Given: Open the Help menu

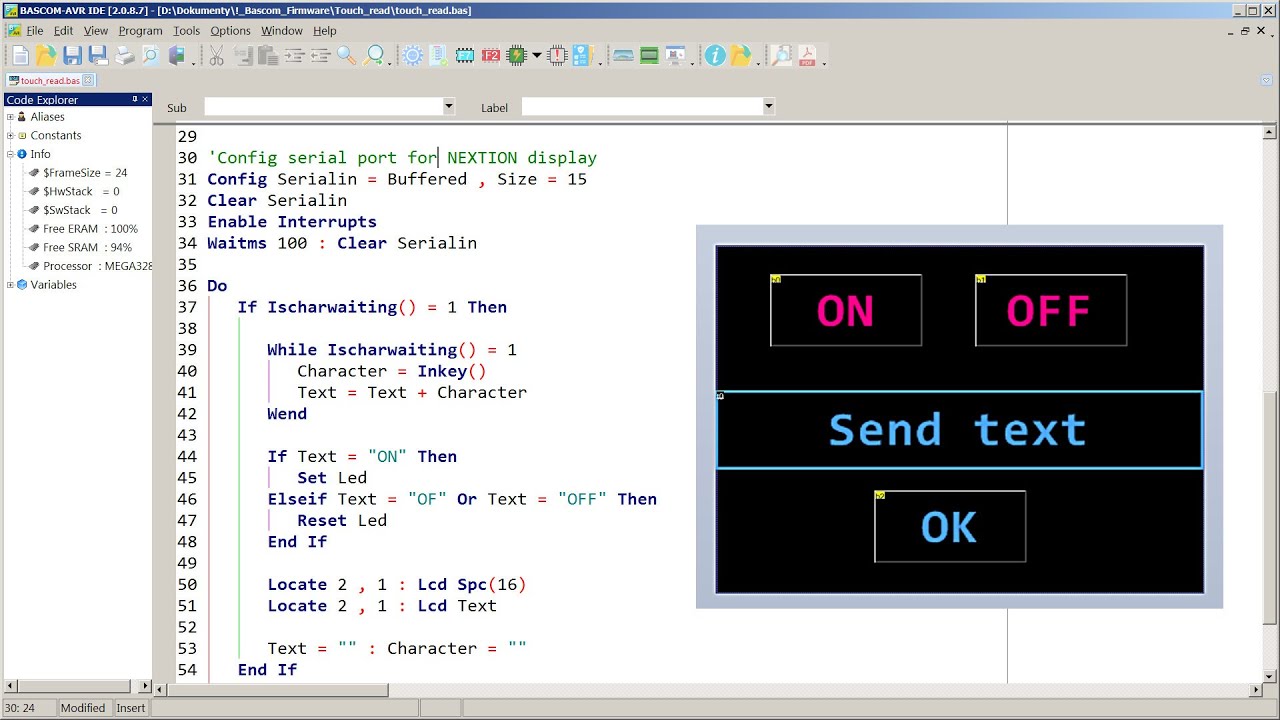Looking at the screenshot, I should point(324,31).
